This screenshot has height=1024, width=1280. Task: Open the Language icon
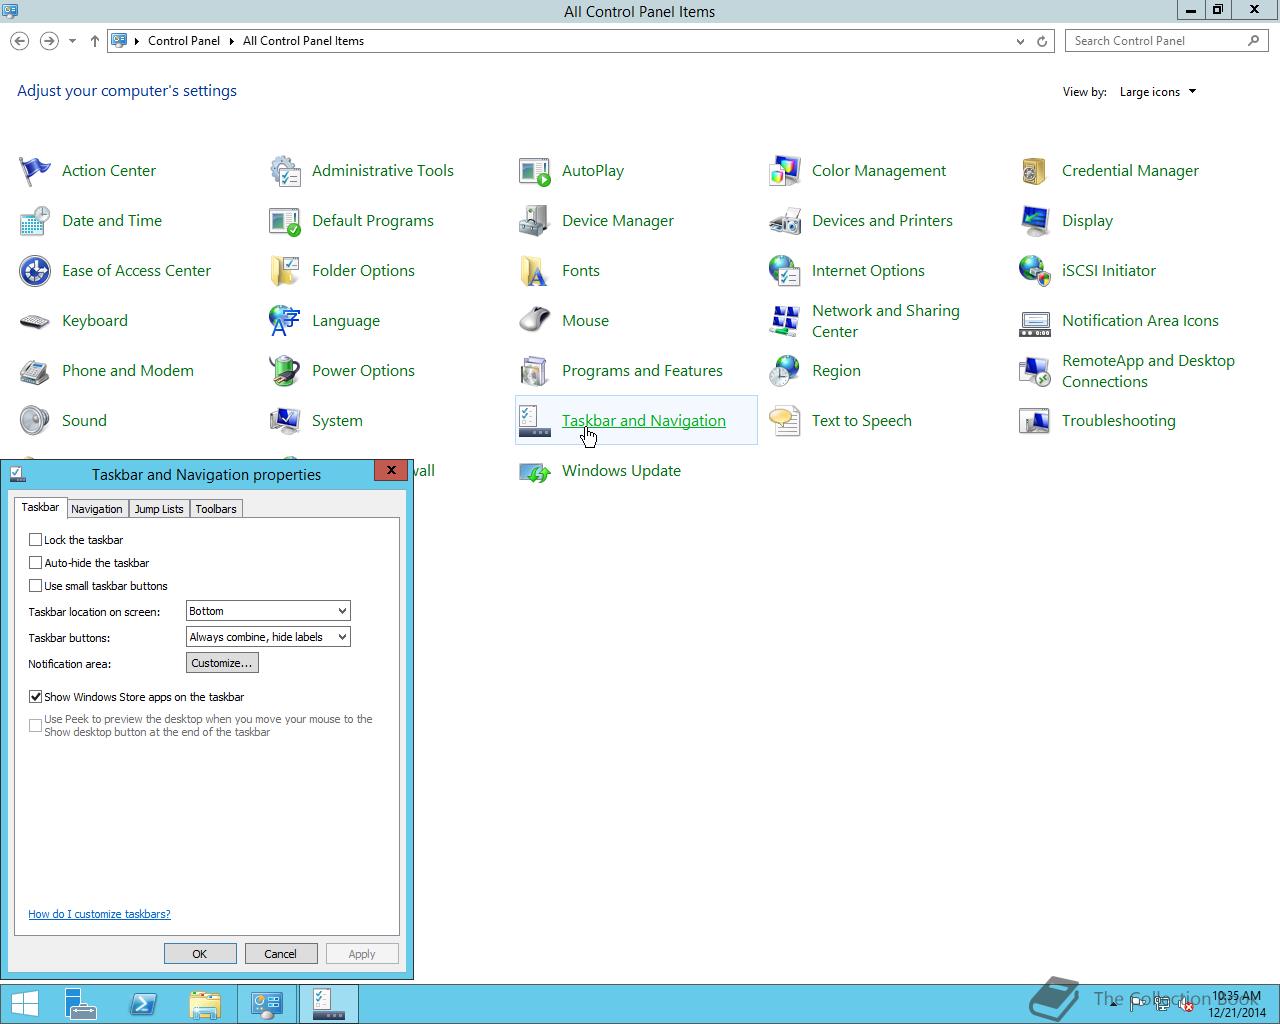285,321
